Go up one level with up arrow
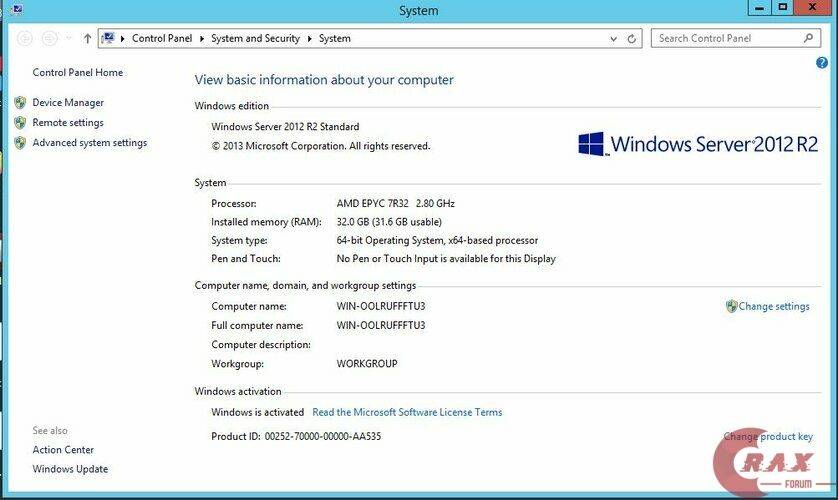Screen dimensions: 838x500 [87, 38]
